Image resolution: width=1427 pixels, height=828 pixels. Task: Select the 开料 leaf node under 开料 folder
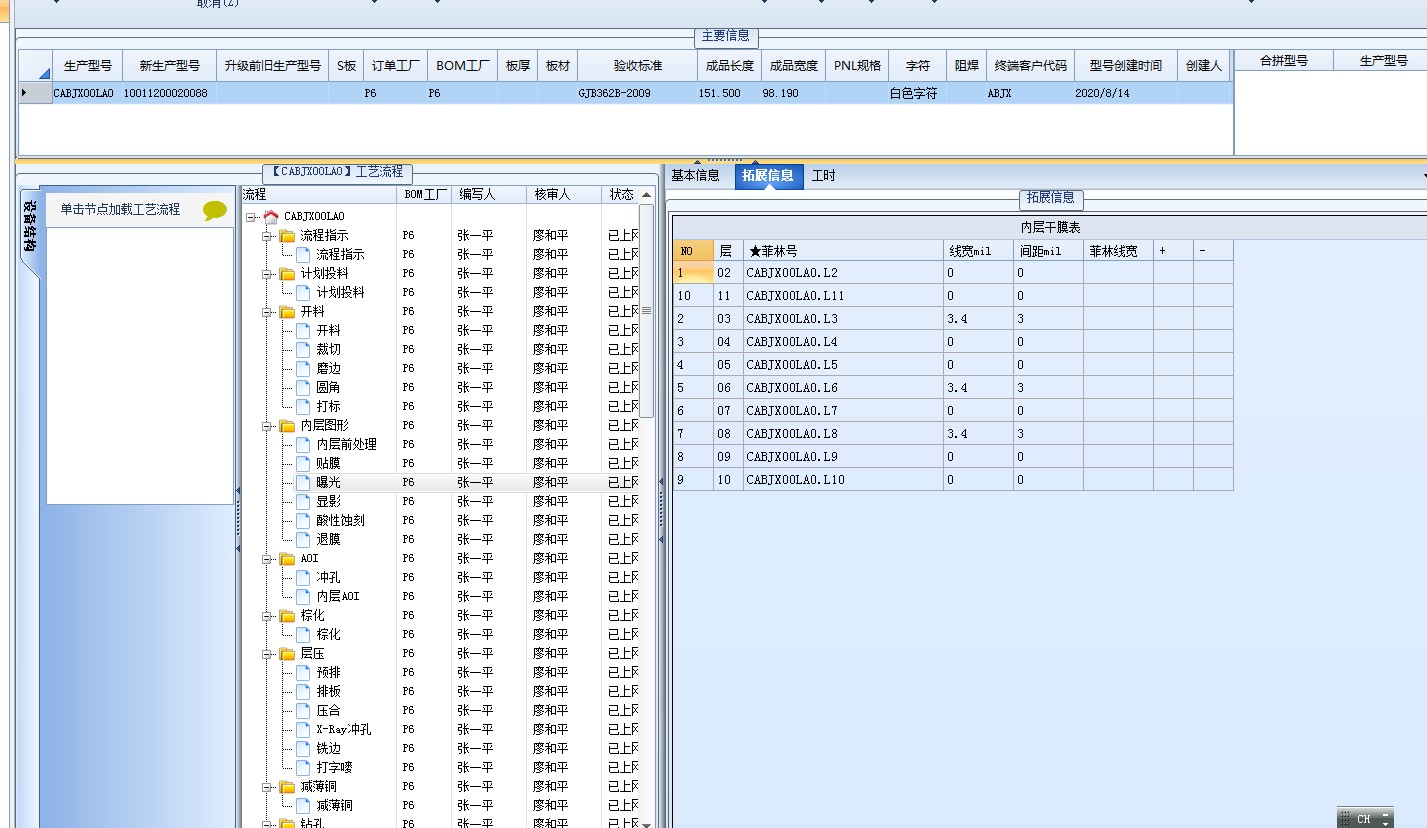pyautogui.click(x=329, y=330)
